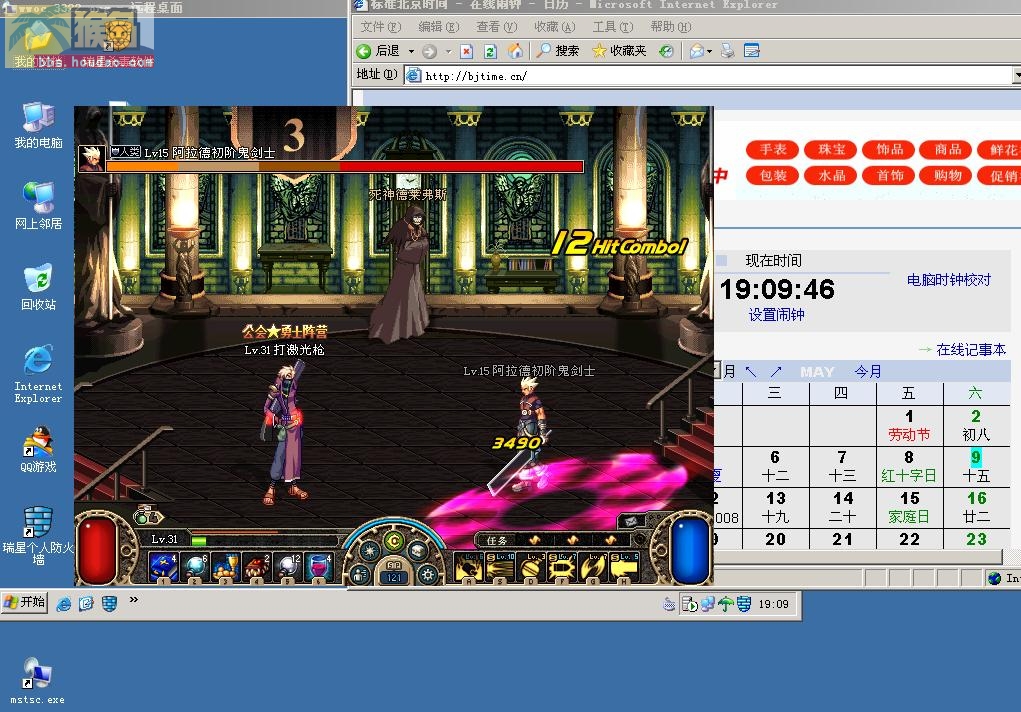This screenshot has width=1021, height=712.
Task: Open the 电脑时钟校对 link
Action: [949, 280]
